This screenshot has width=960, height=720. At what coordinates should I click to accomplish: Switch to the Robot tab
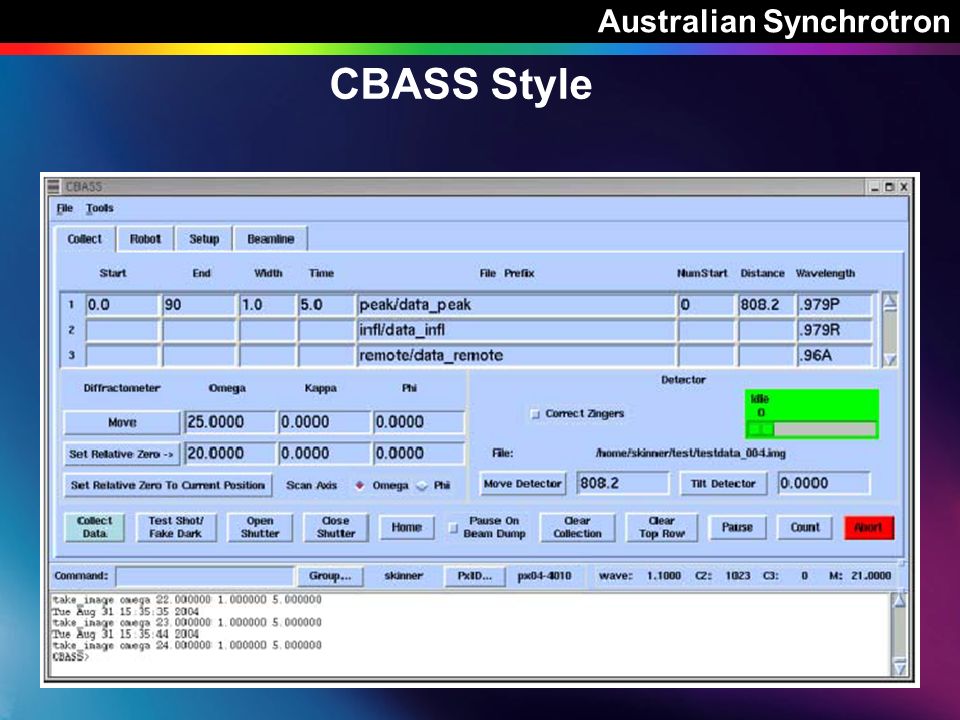point(145,239)
